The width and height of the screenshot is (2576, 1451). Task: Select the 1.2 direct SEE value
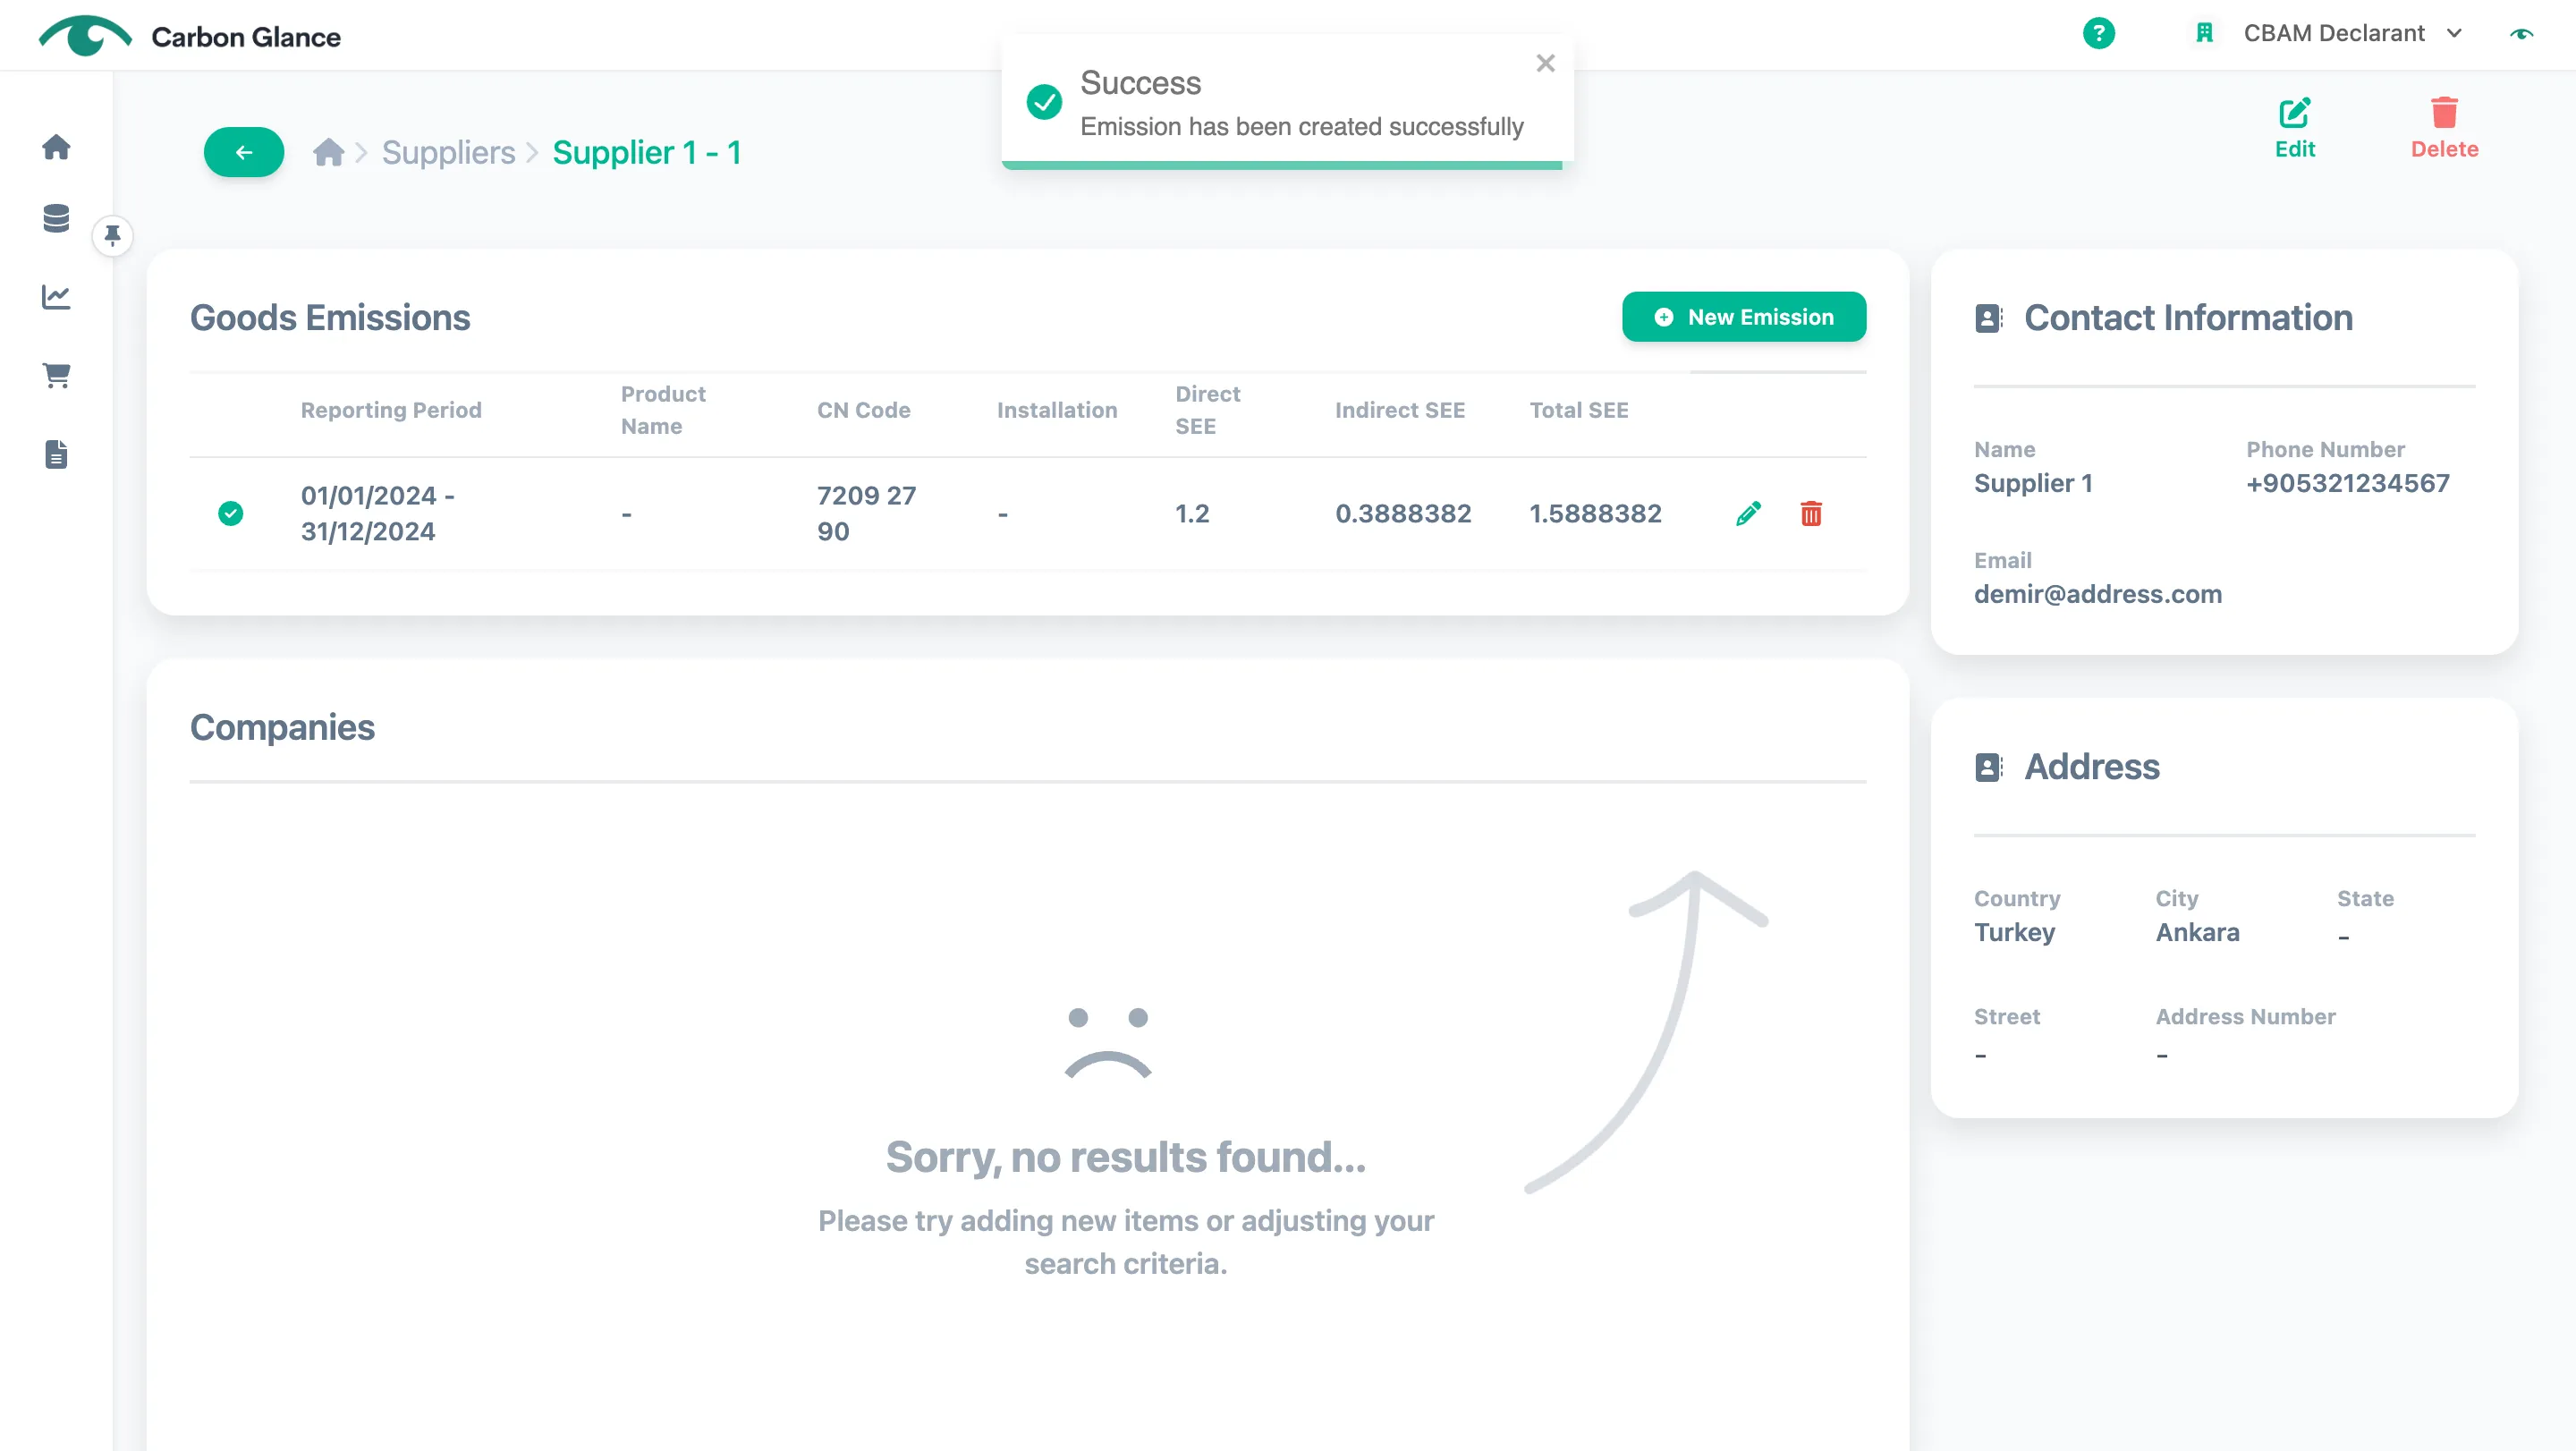click(1192, 513)
